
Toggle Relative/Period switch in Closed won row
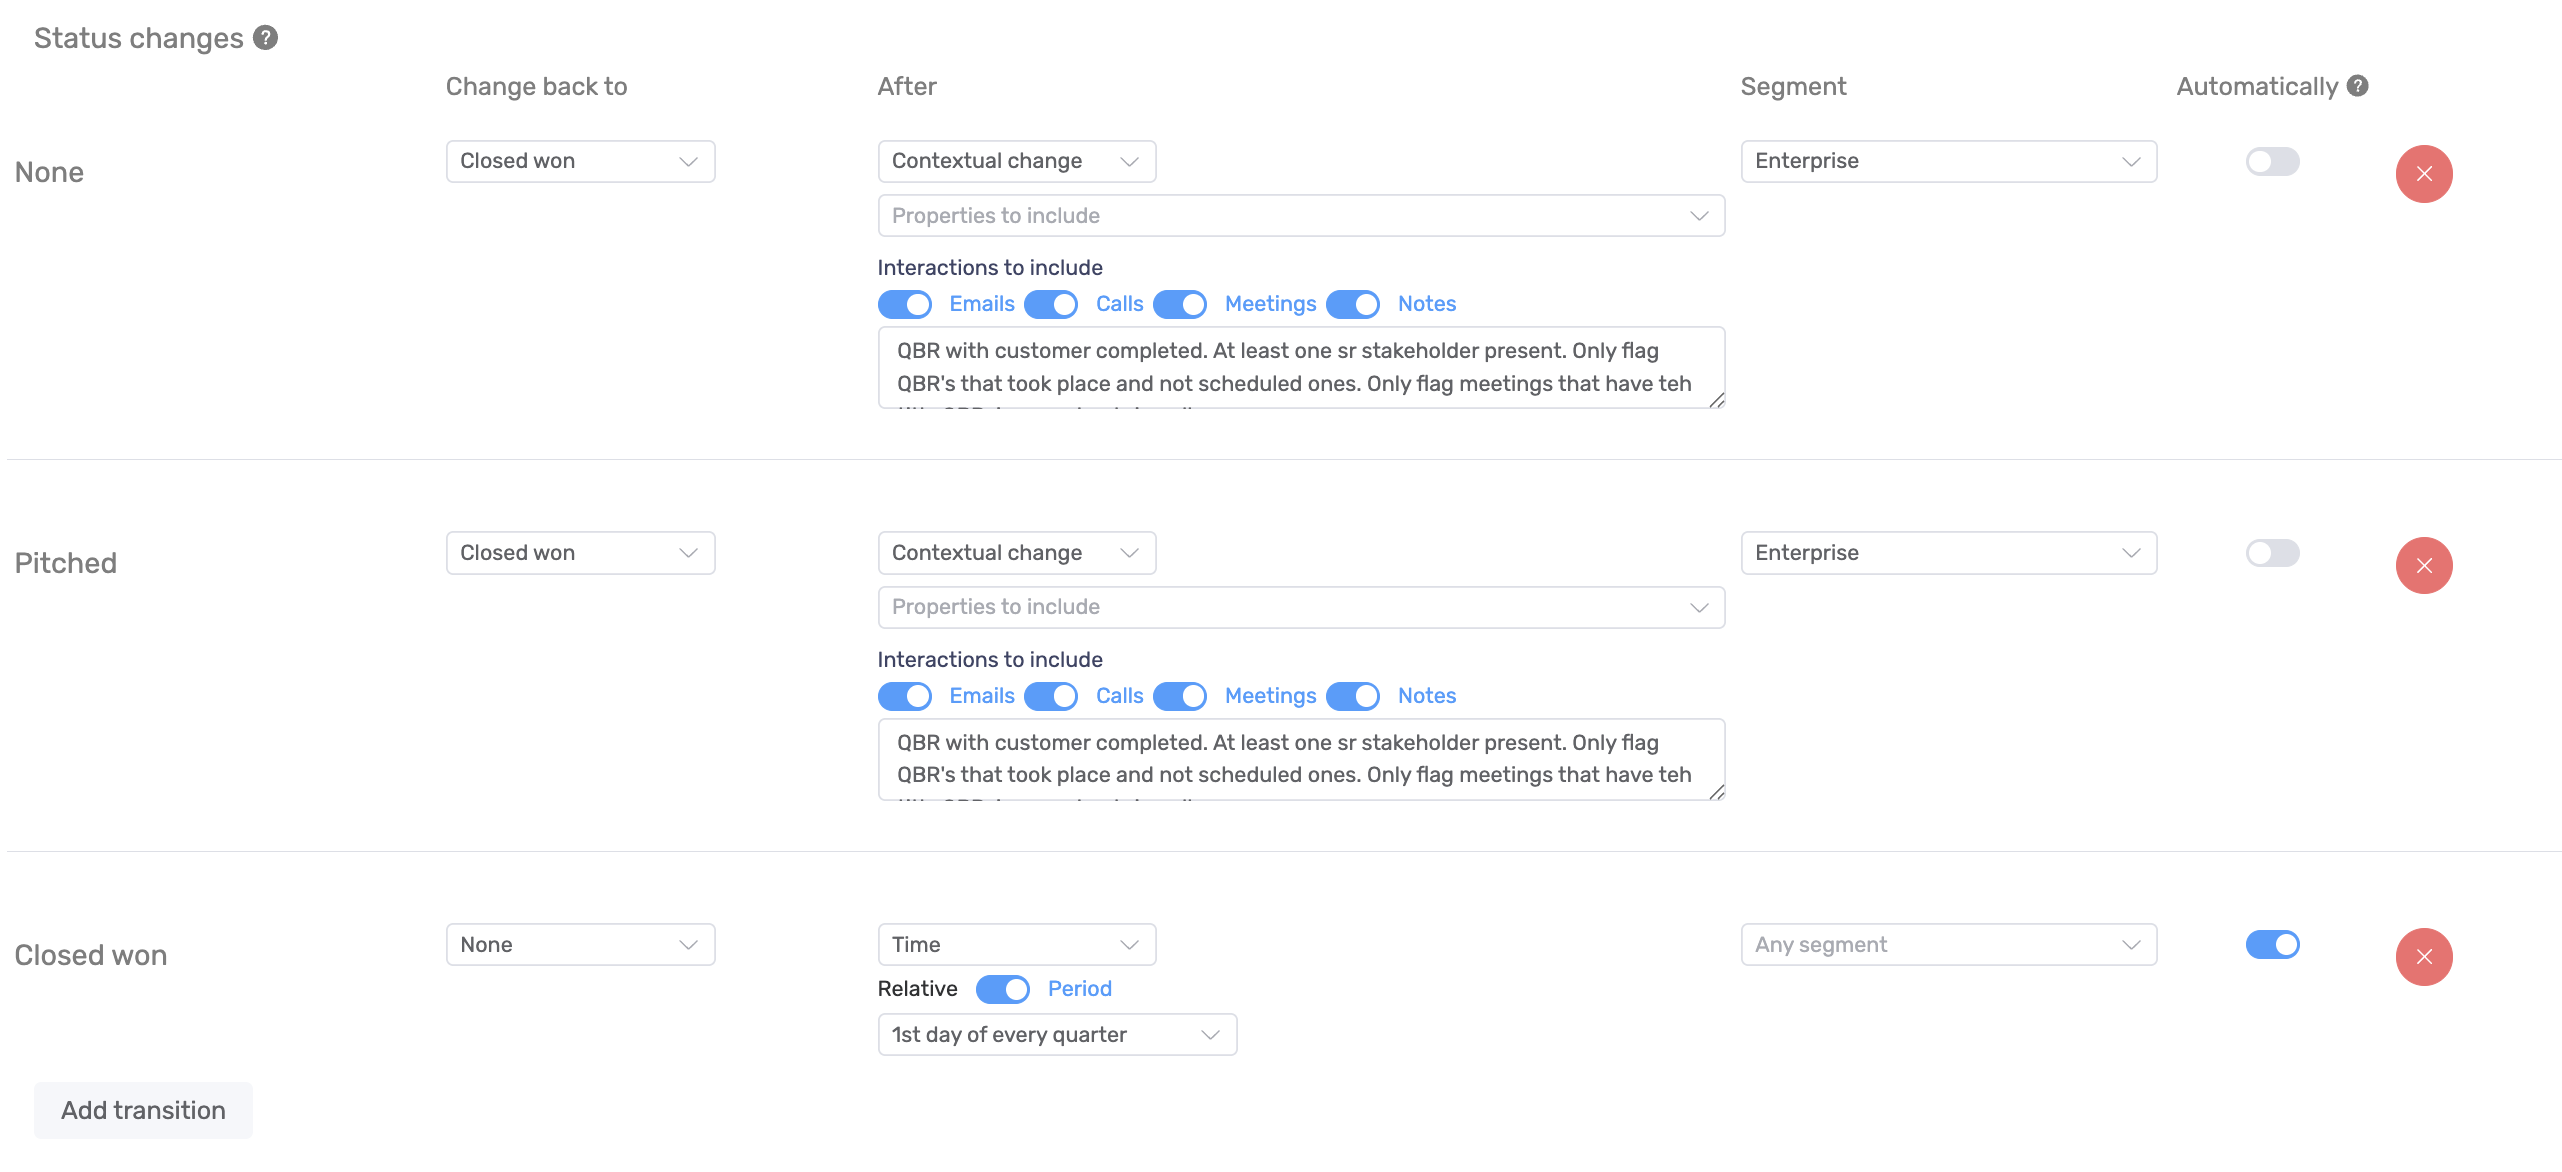[1002, 990]
